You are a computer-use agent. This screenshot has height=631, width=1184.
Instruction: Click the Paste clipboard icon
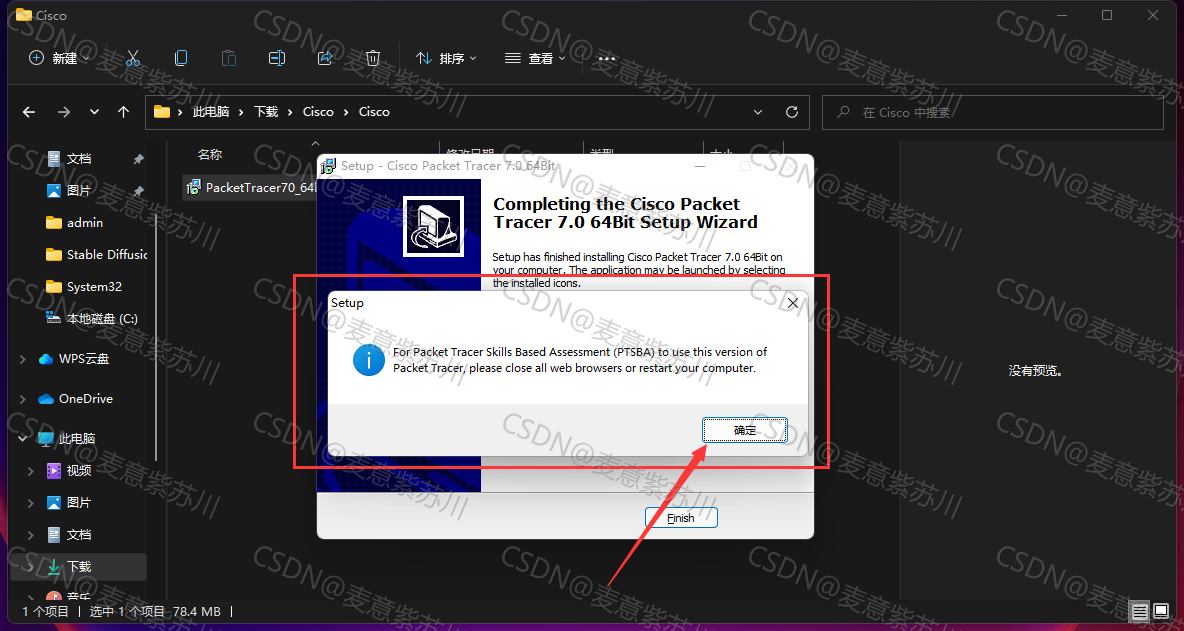pyautogui.click(x=229, y=58)
